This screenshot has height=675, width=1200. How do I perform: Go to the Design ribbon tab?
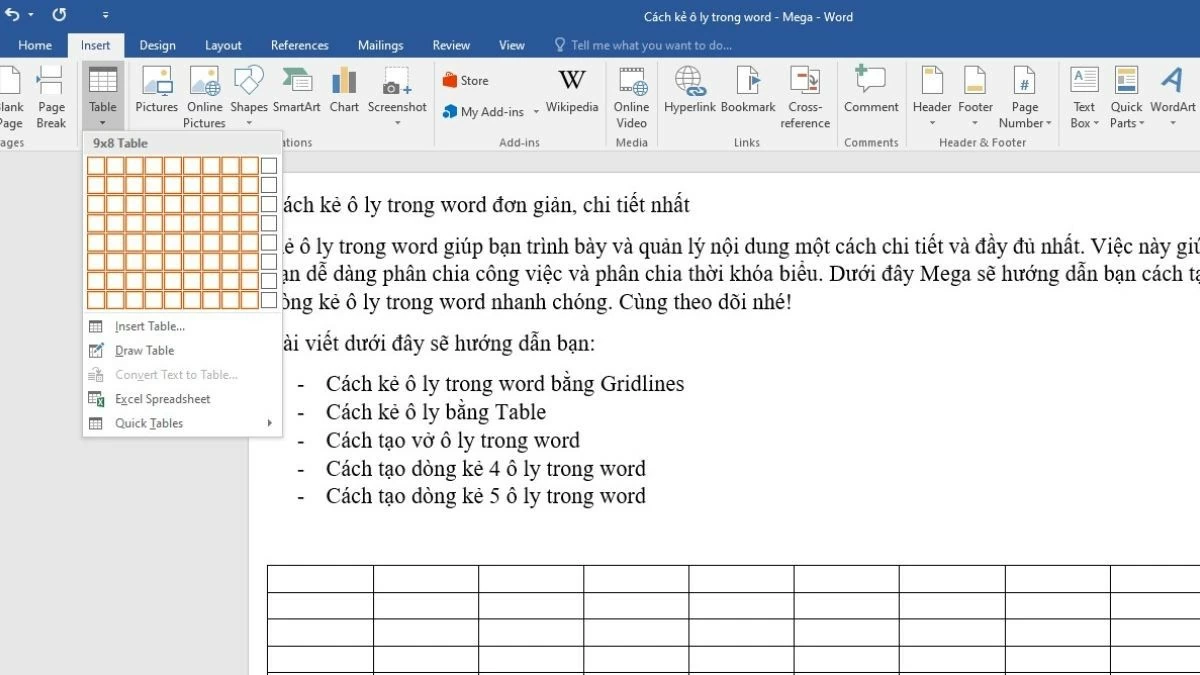pos(157,45)
